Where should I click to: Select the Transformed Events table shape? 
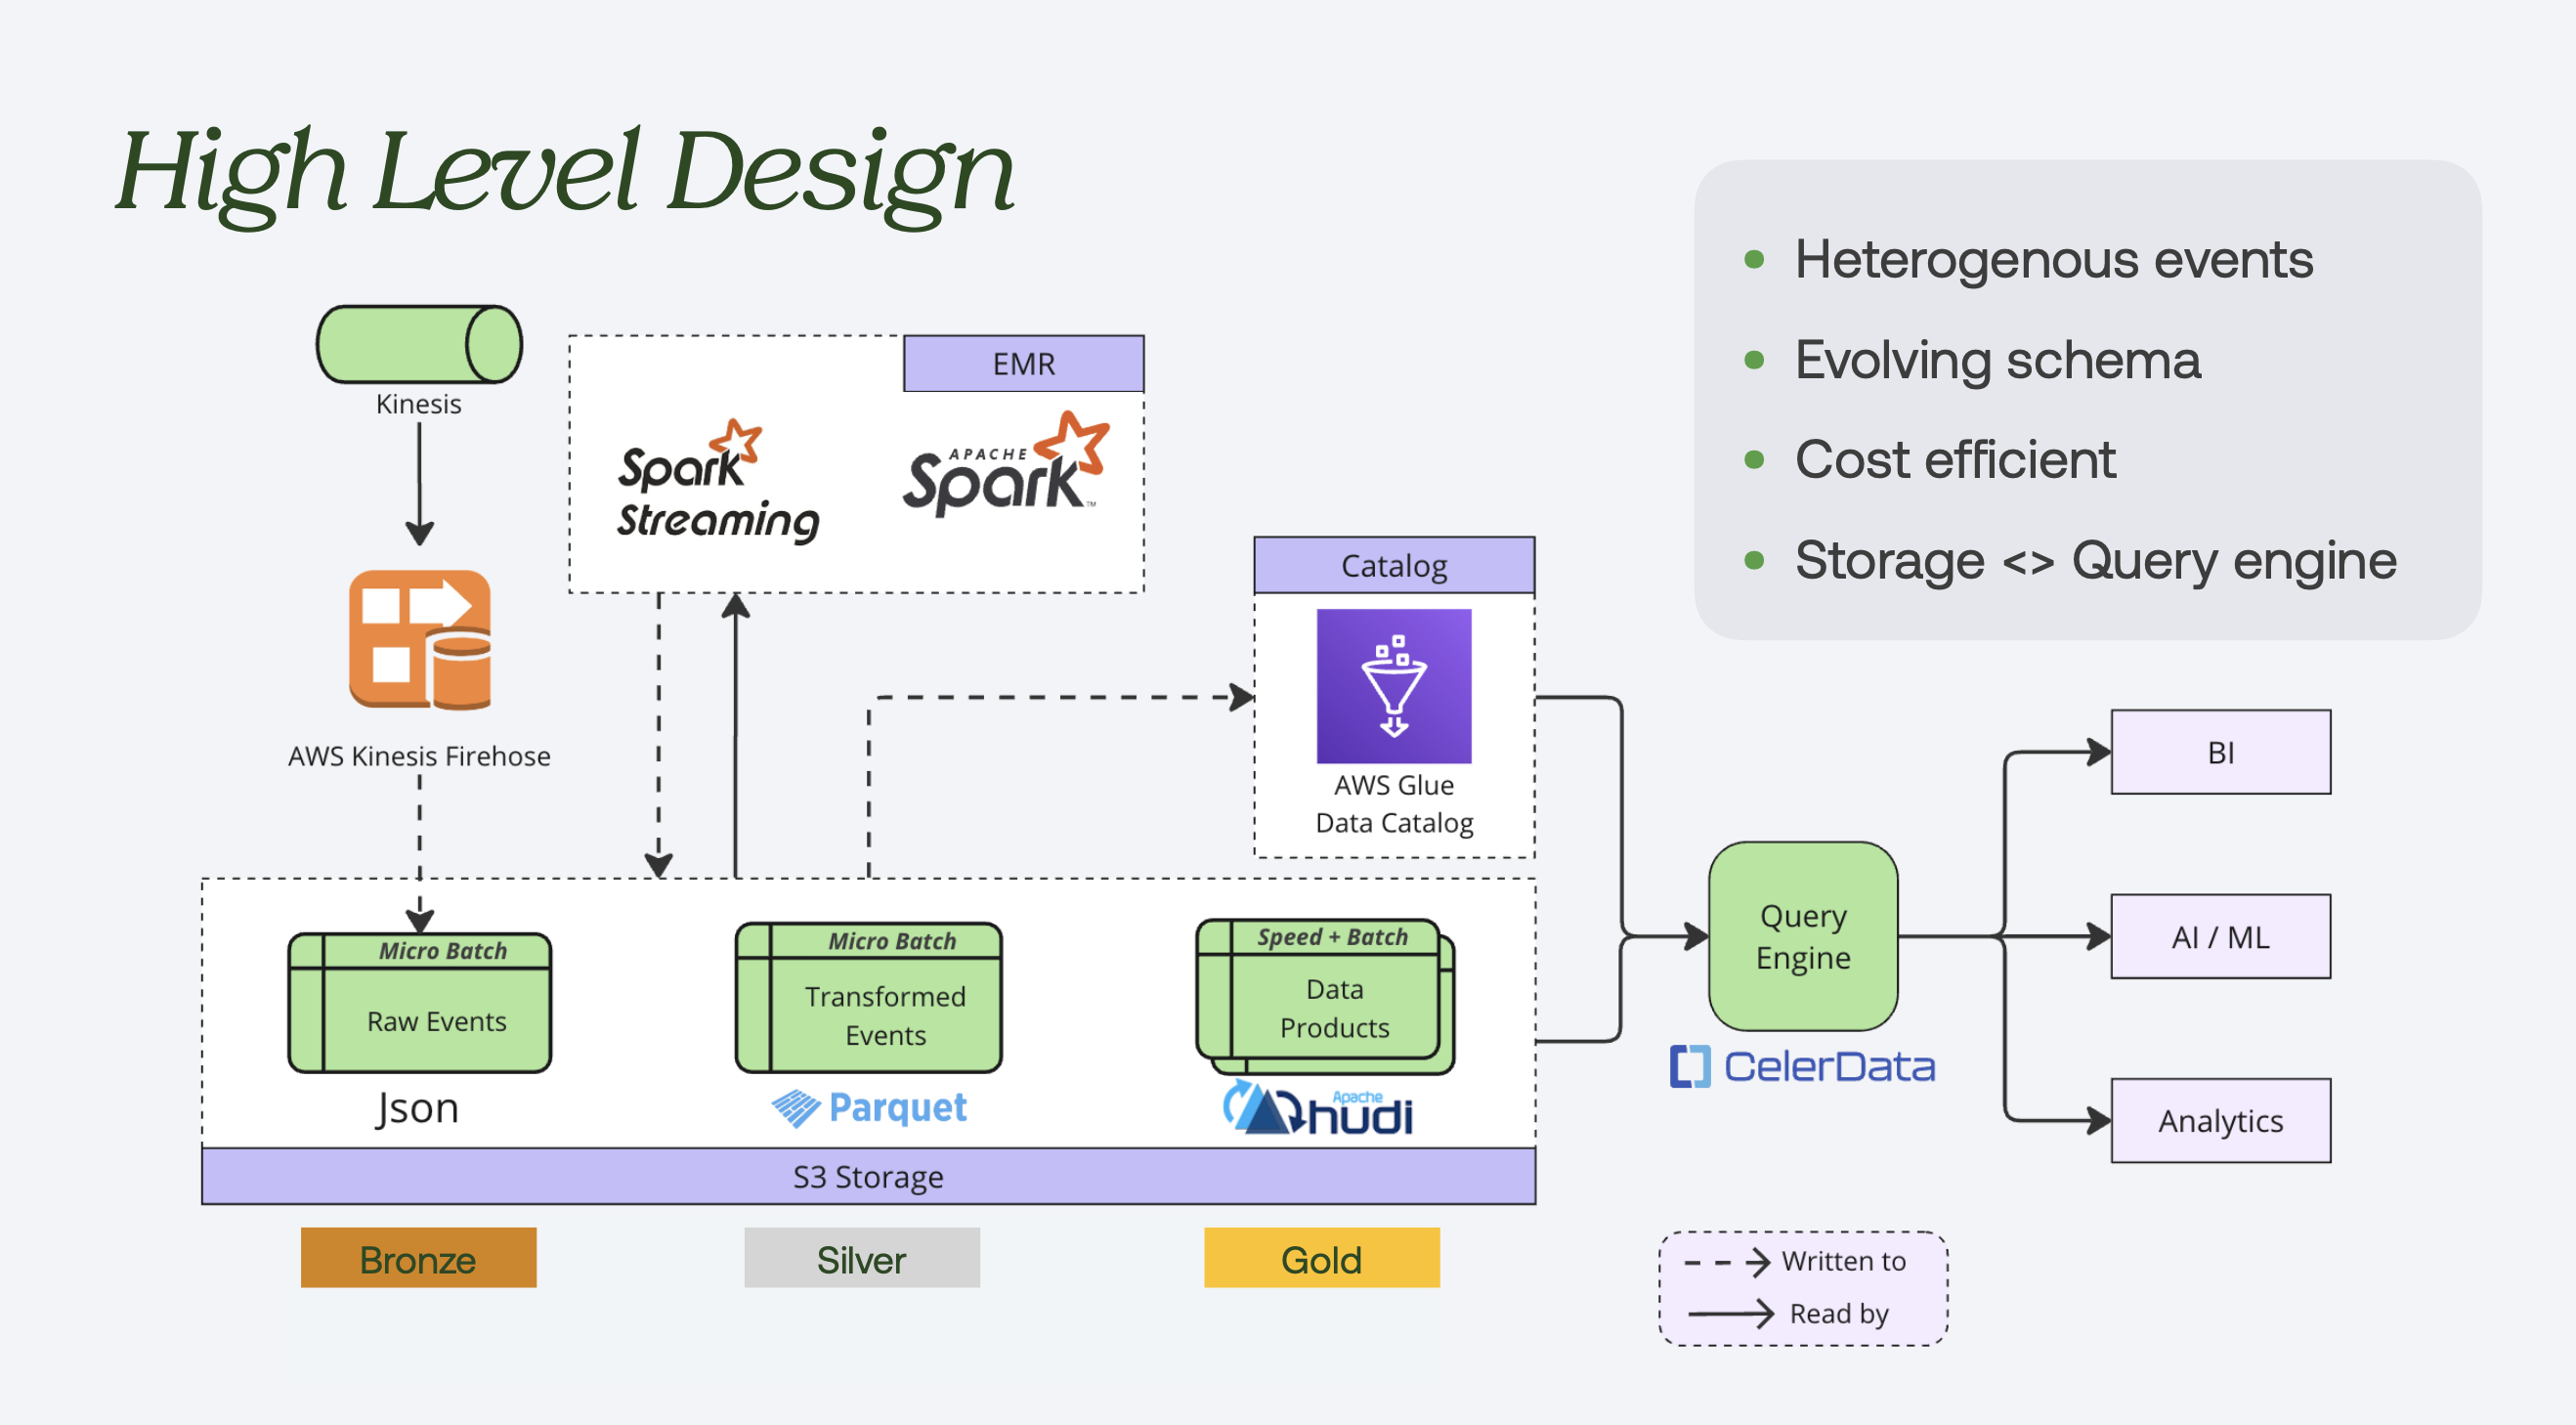coord(869,998)
